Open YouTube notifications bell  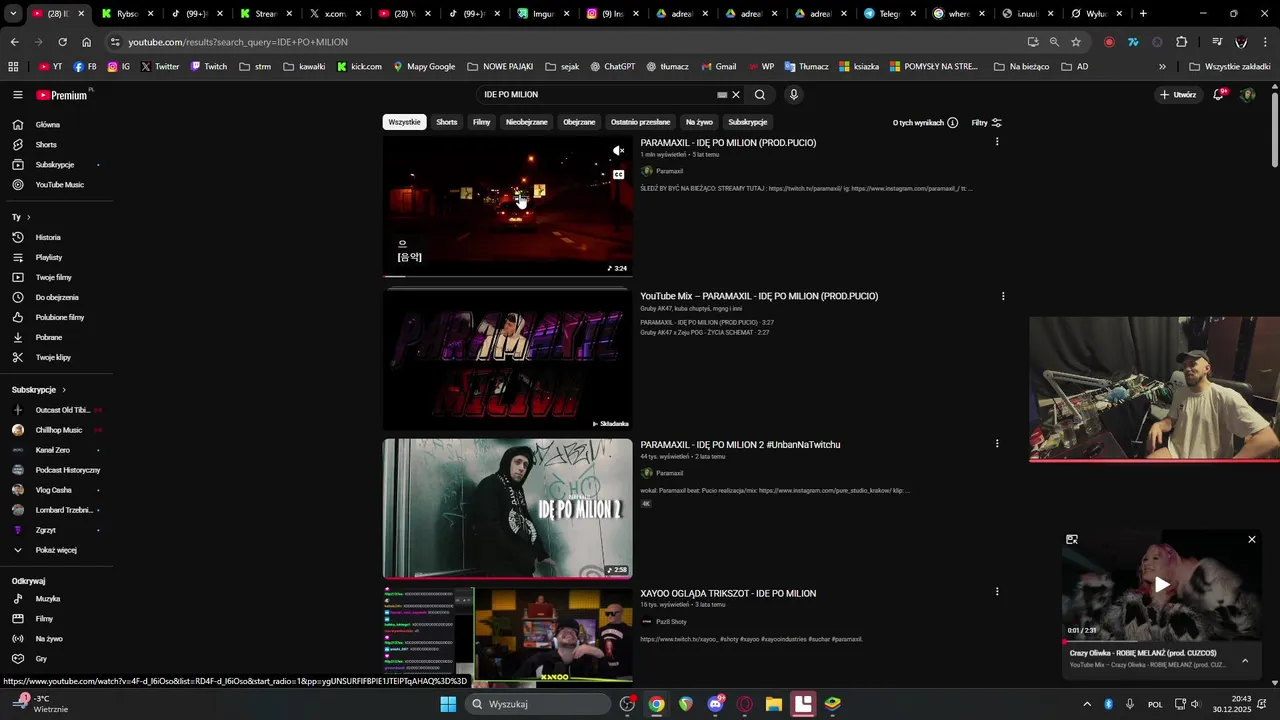click(1219, 95)
